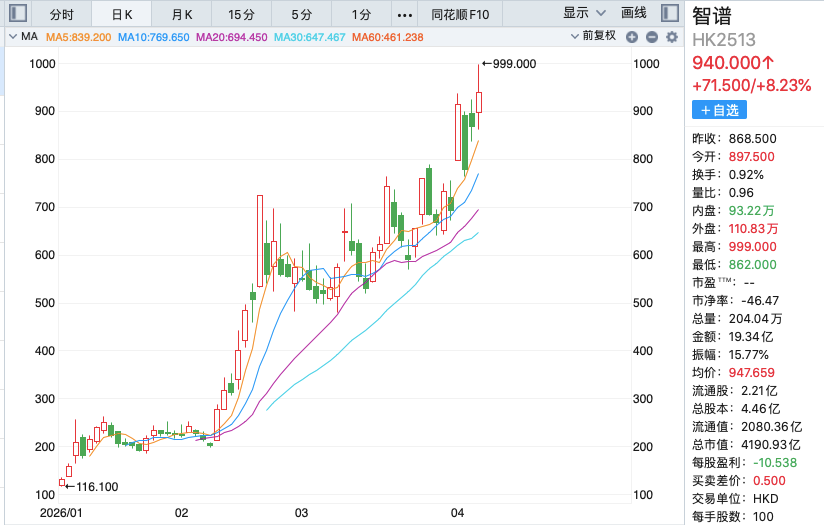
Task: Expand MA indicator dropdown
Action: point(23,36)
